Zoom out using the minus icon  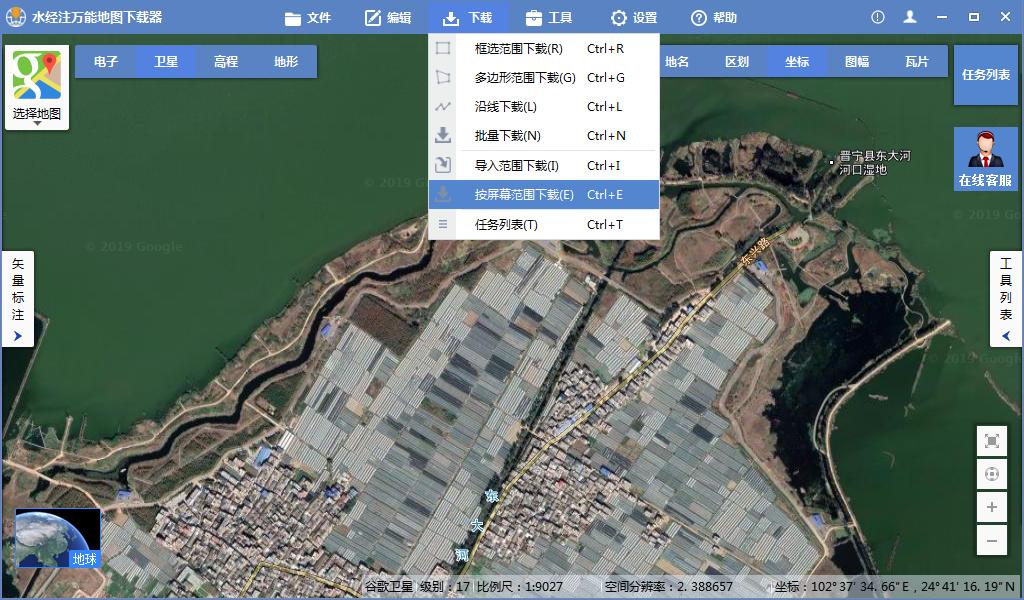click(x=990, y=541)
